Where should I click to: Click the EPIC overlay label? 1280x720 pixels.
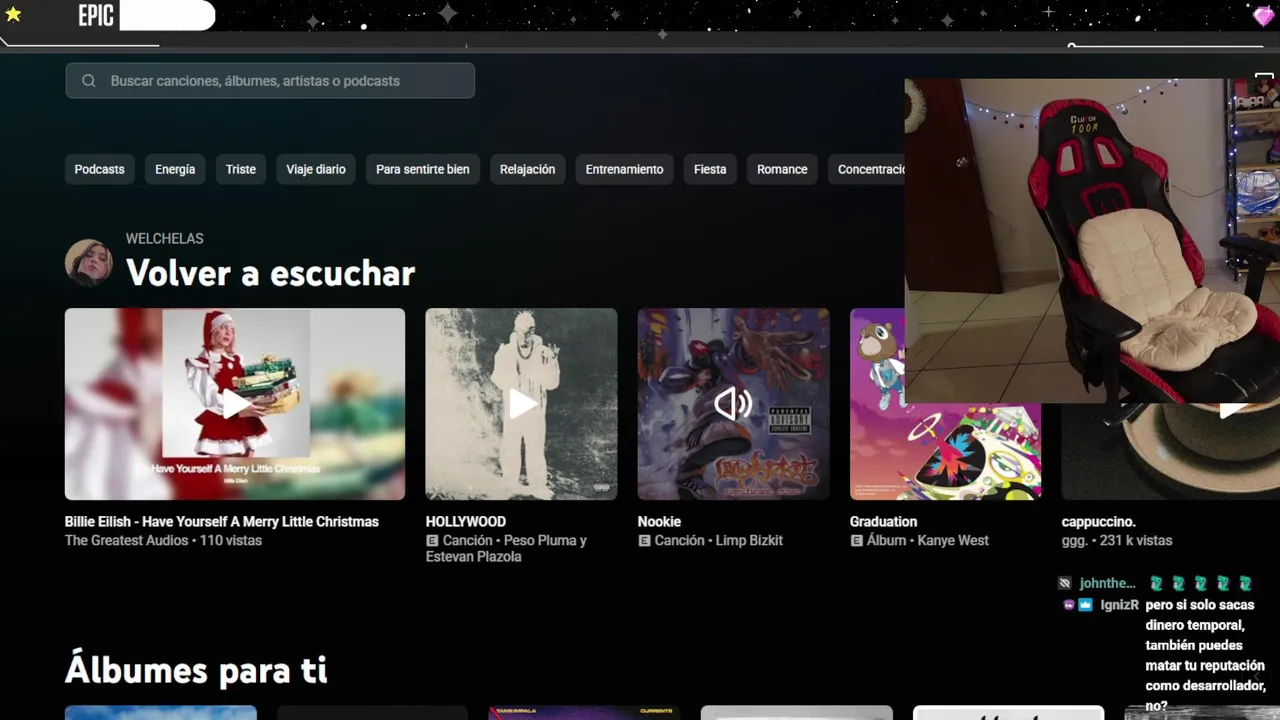pyautogui.click(x=96, y=16)
